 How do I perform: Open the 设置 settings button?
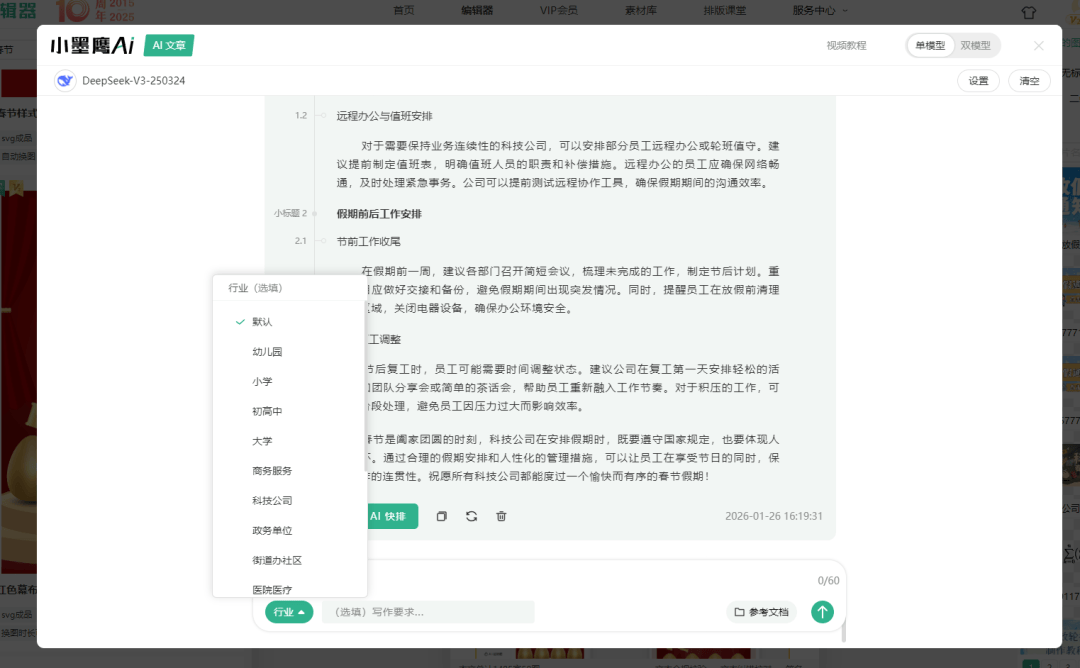978,81
